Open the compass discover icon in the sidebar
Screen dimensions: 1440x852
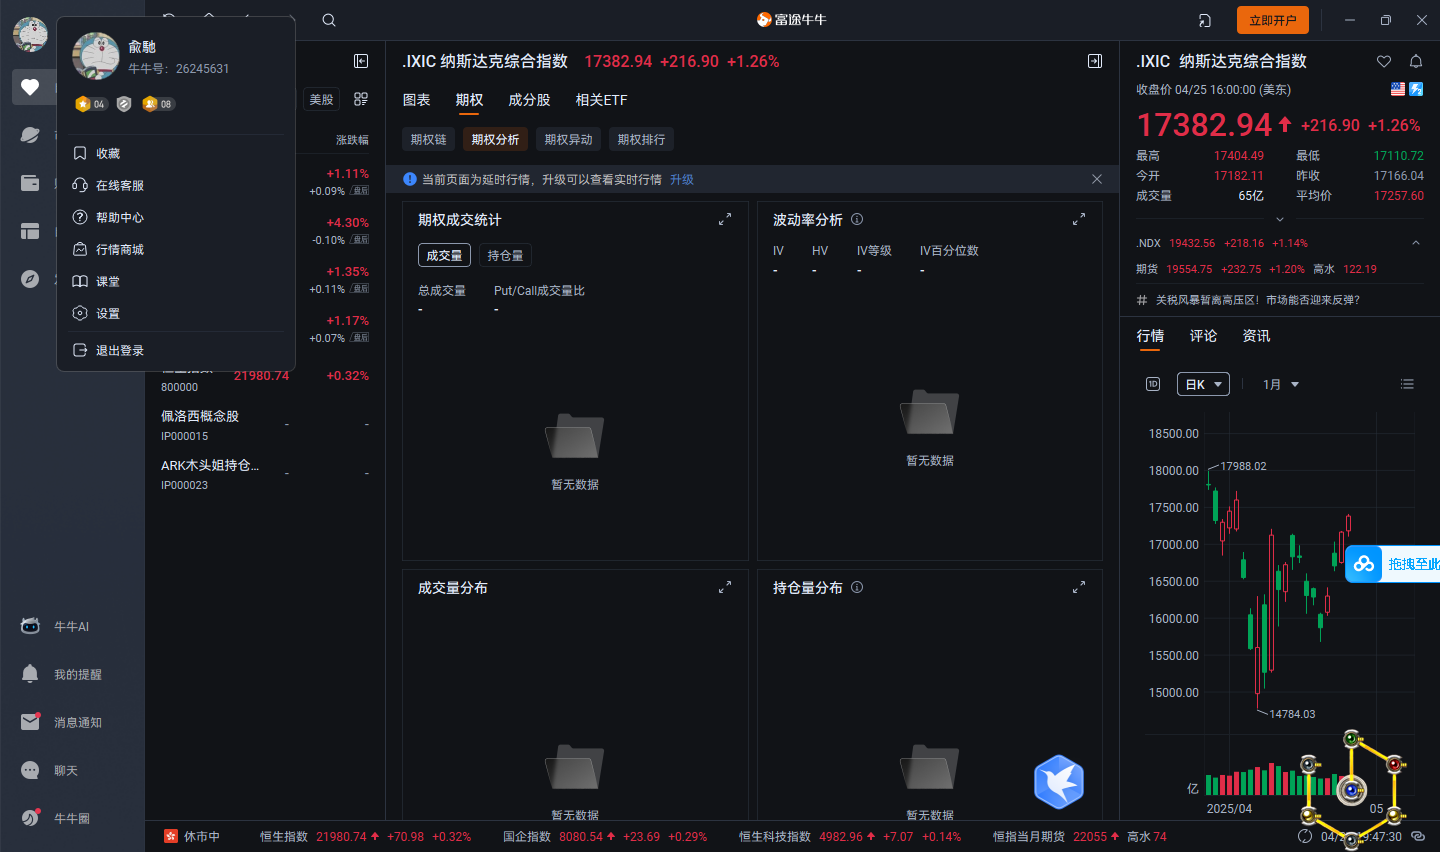pyautogui.click(x=30, y=279)
